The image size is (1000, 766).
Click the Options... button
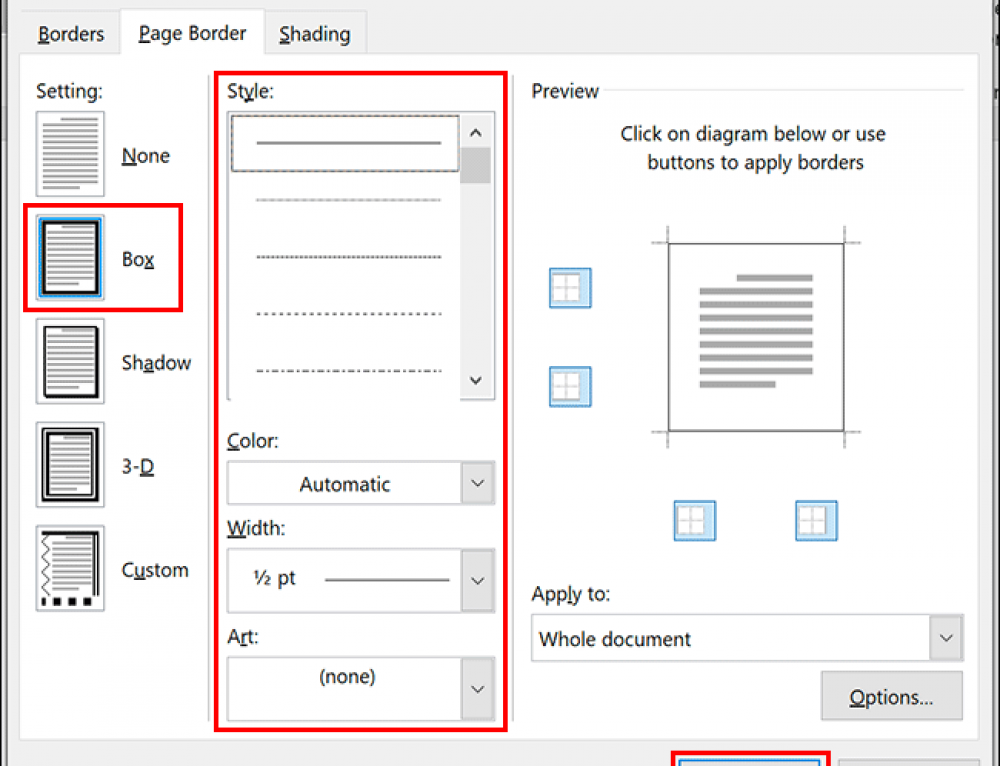891,697
